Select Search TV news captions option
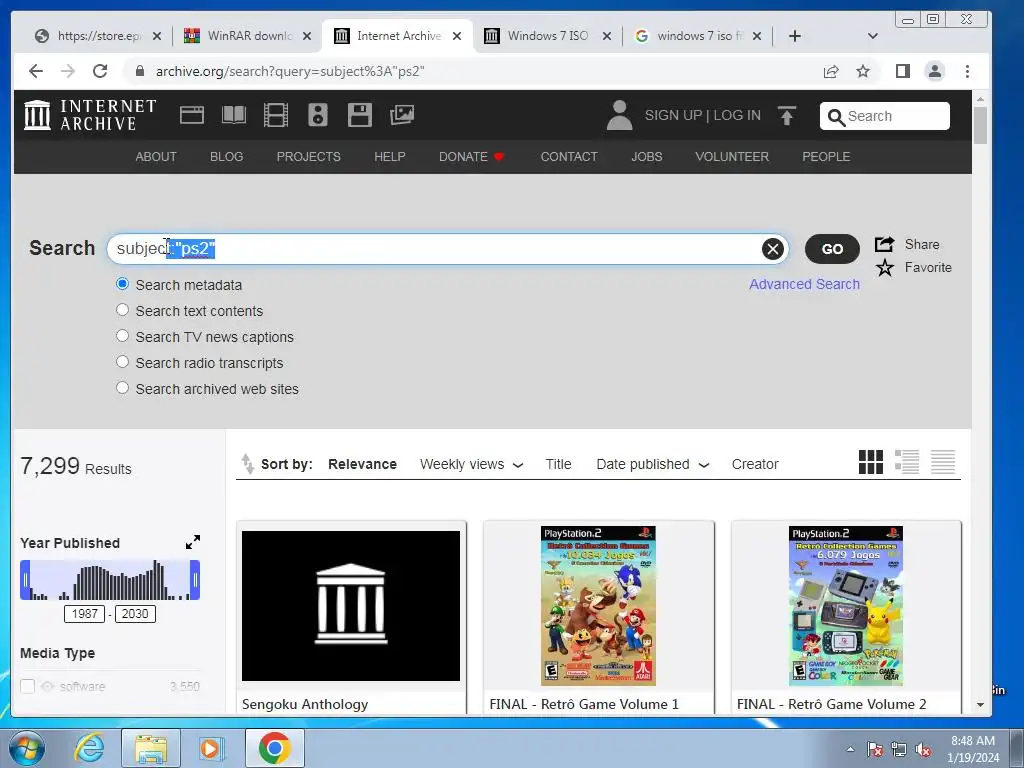Viewport: 1024px width, 768px height. click(x=122, y=336)
